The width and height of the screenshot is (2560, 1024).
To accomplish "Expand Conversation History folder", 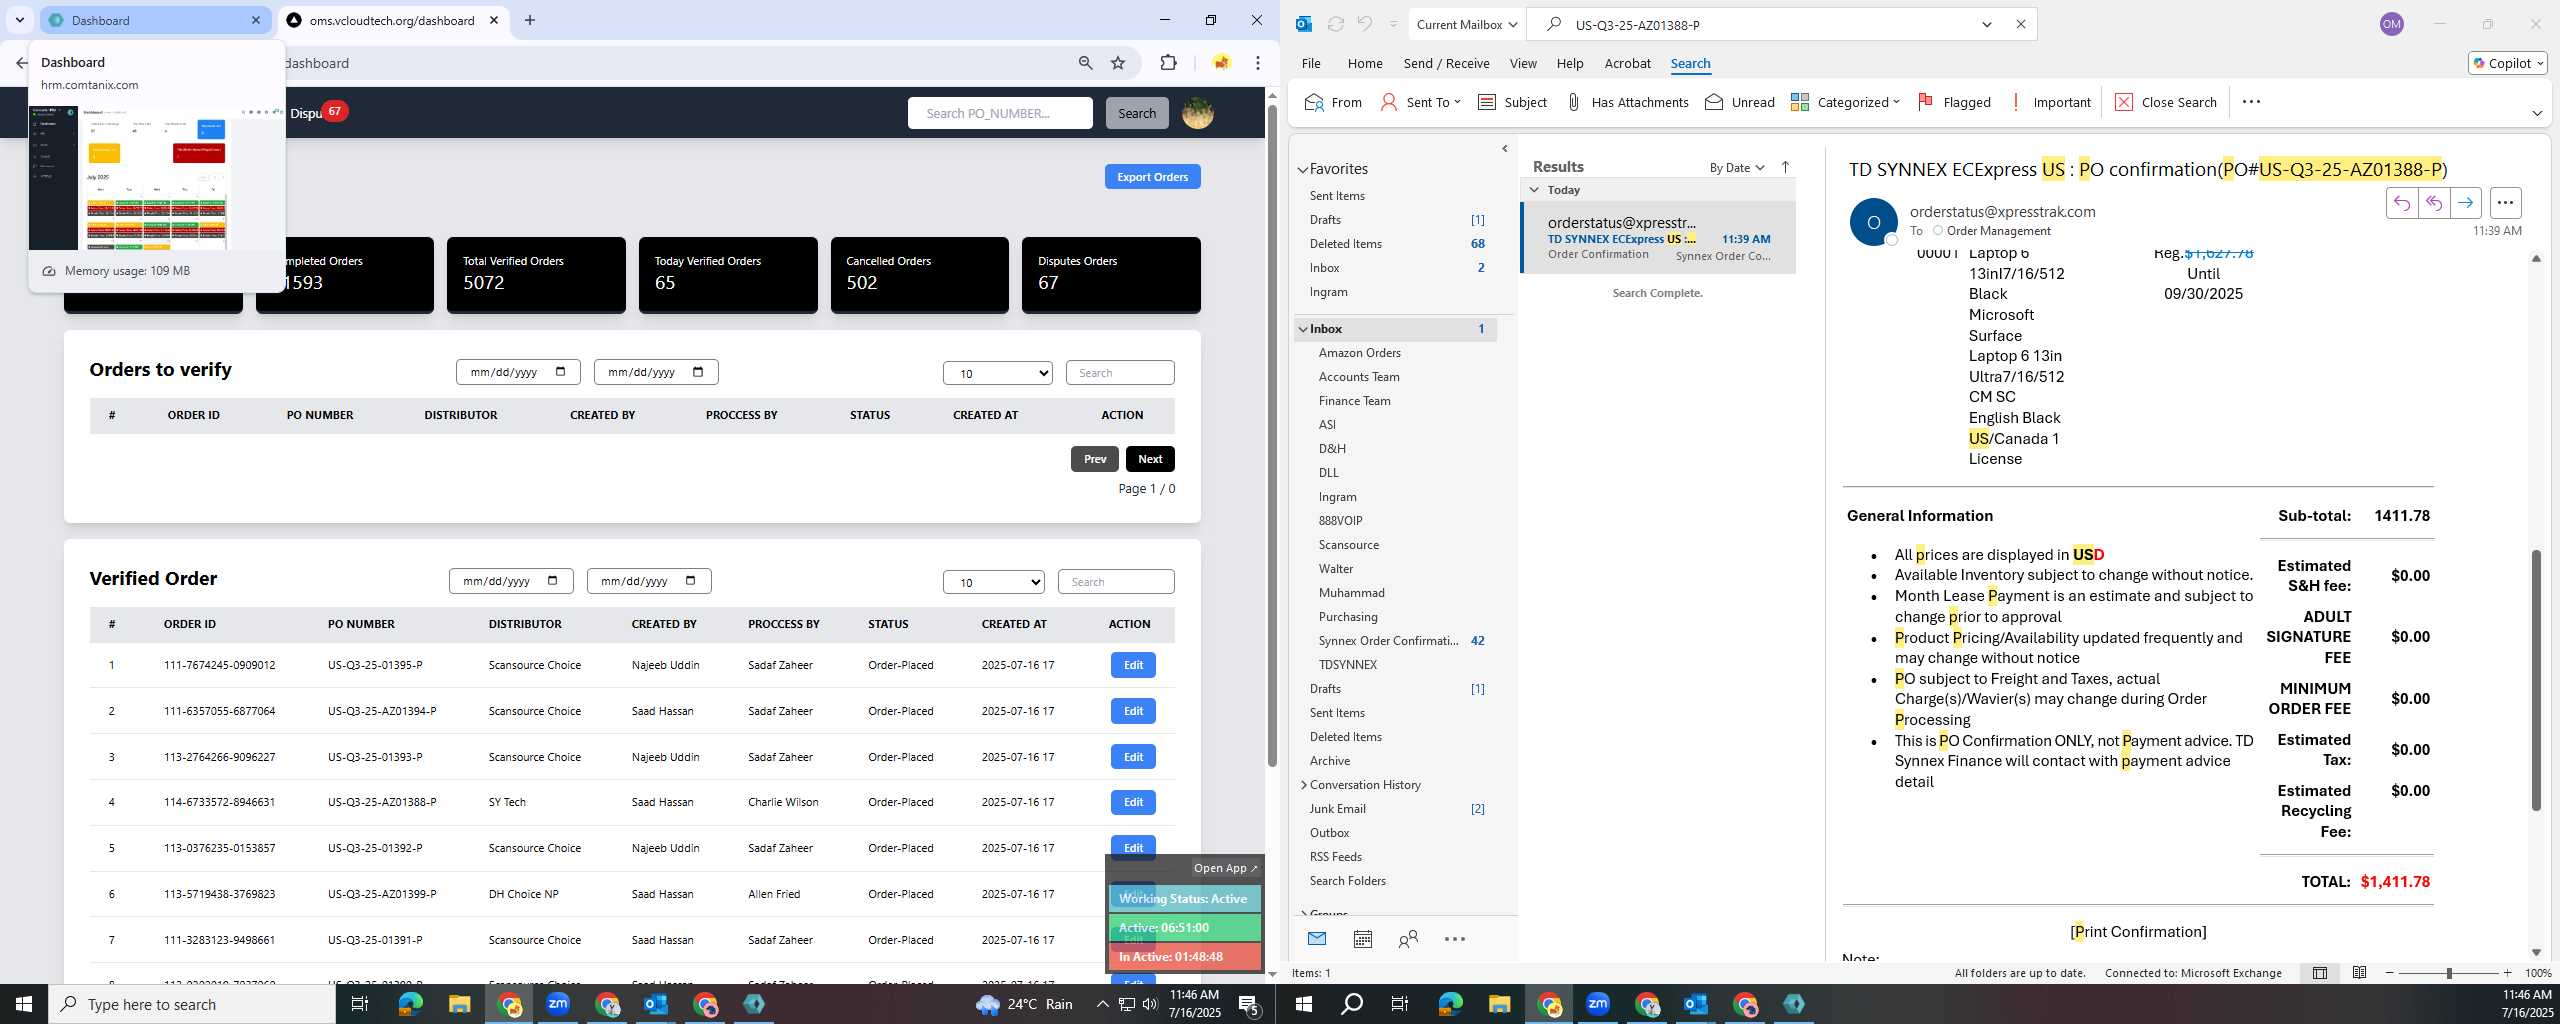I will [1303, 785].
